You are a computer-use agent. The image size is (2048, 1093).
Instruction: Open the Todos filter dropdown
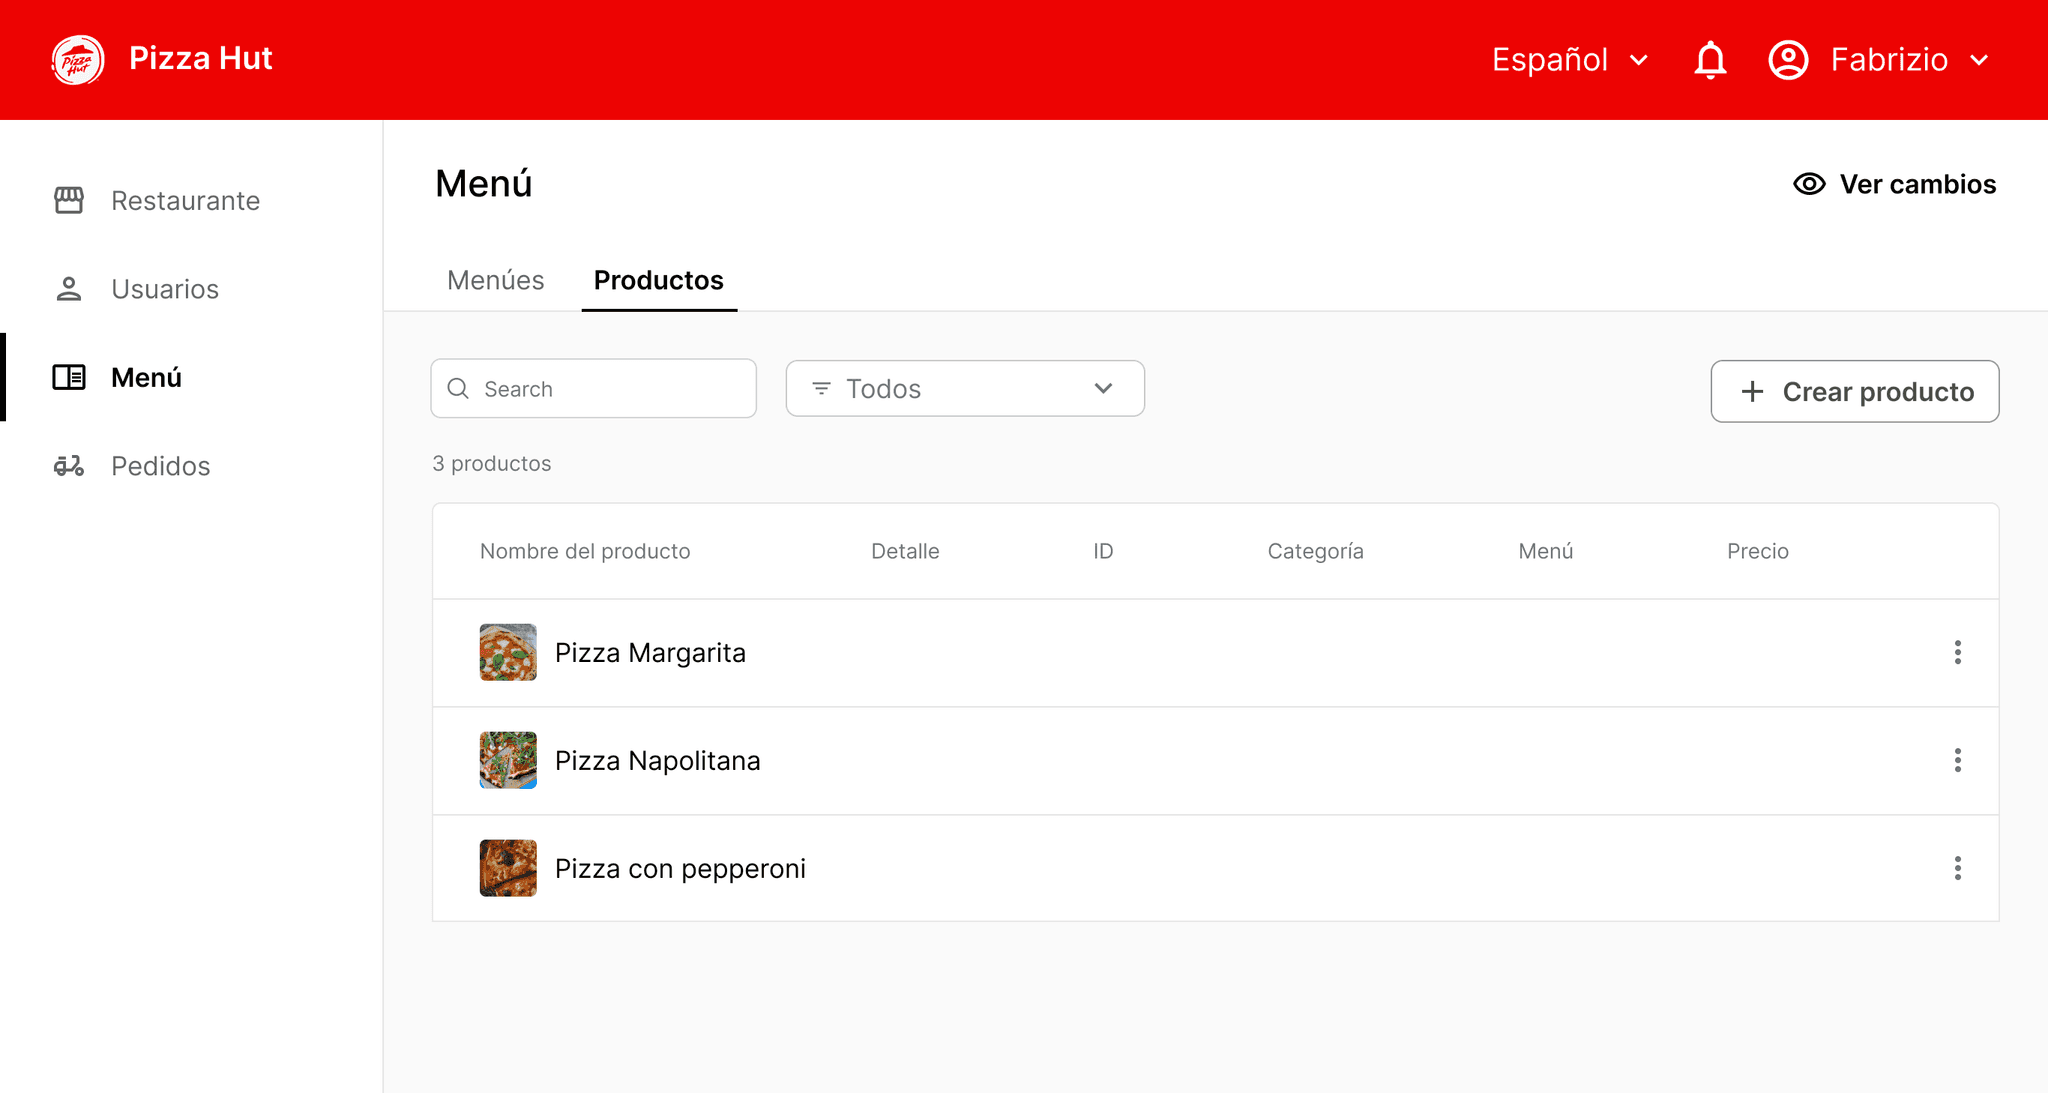(x=965, y=389)
